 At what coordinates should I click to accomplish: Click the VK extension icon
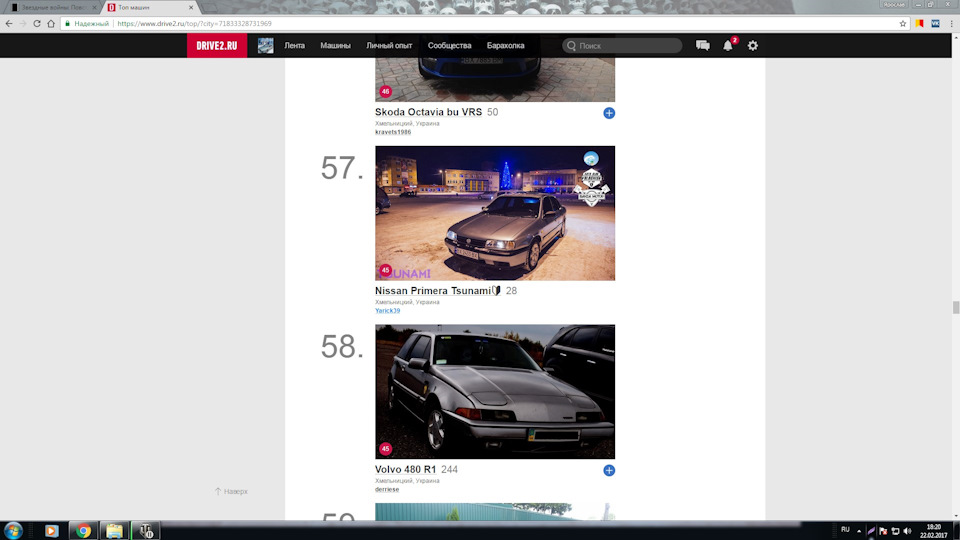pyautogui.click(x=936, y=23)
